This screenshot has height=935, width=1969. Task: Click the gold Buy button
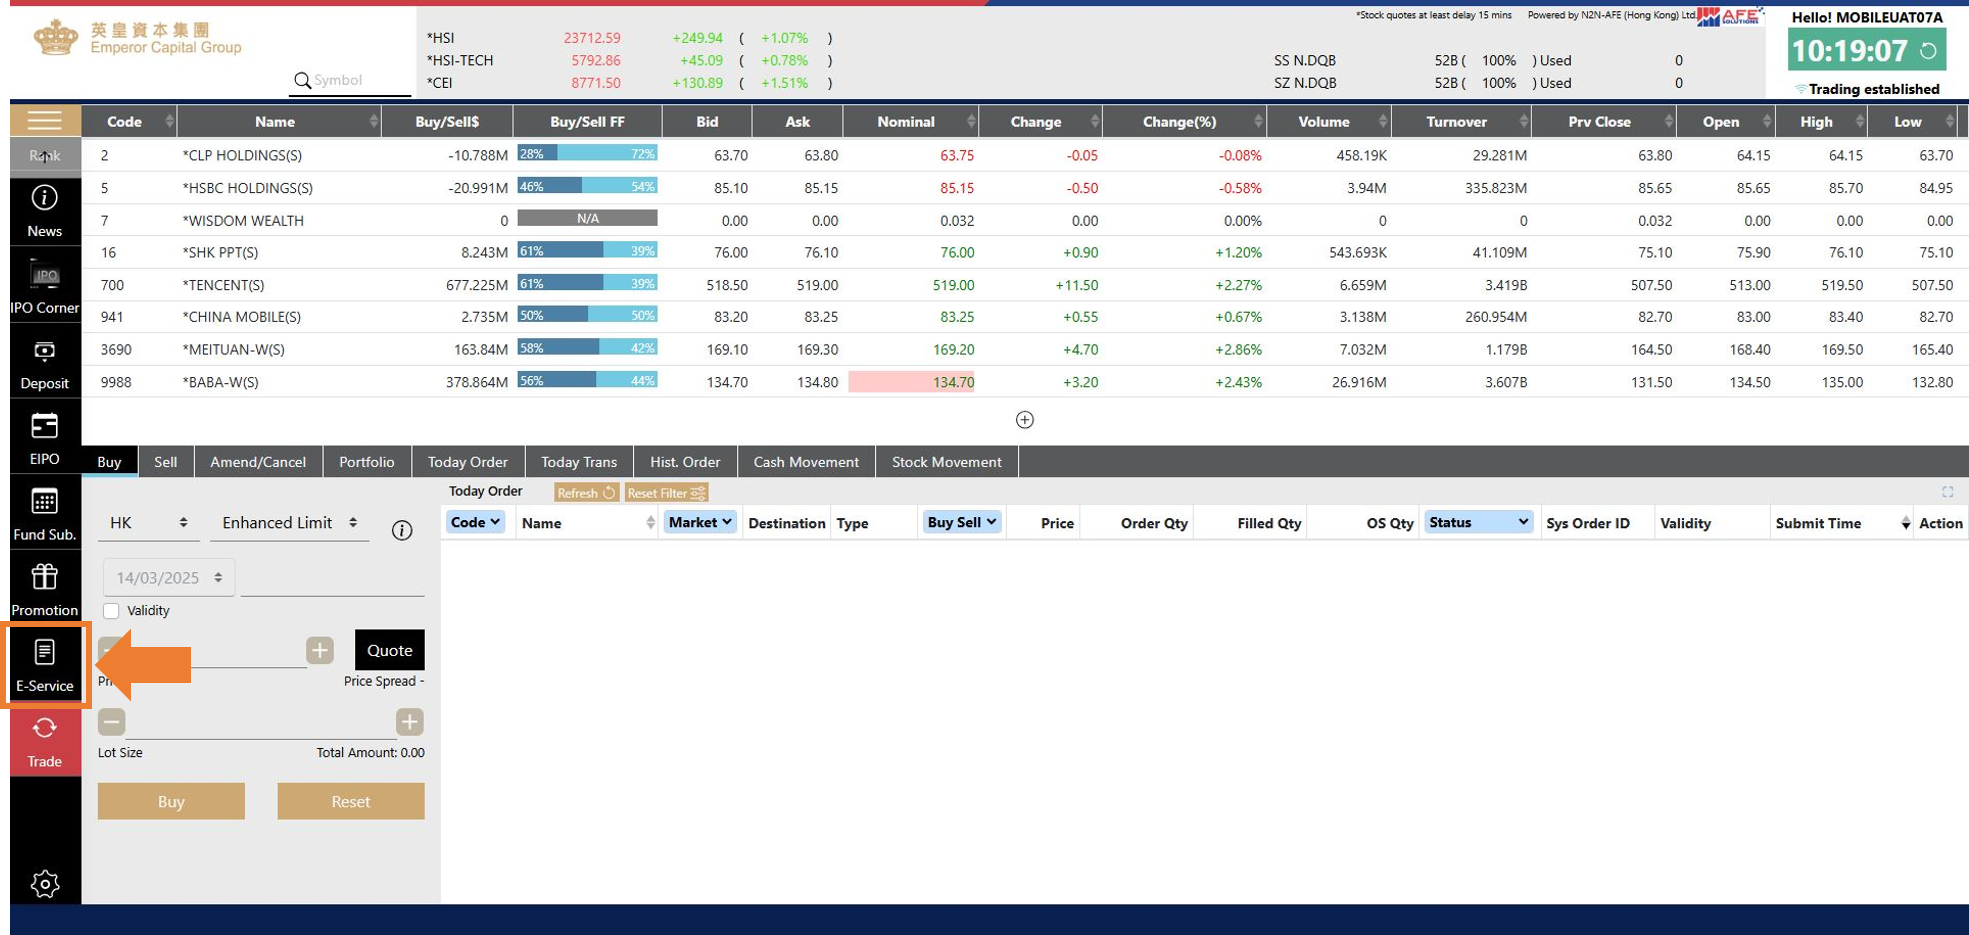[171, 801]
